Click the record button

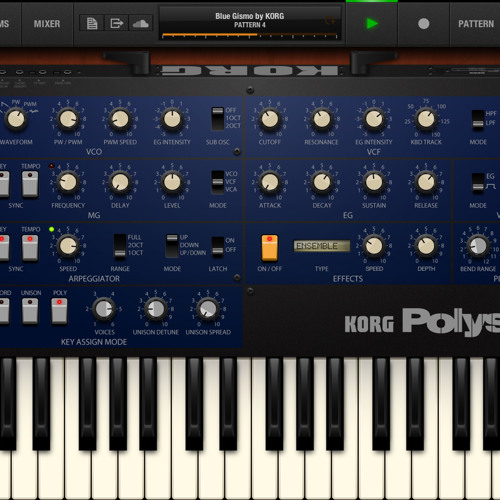(x=423, y=24)
